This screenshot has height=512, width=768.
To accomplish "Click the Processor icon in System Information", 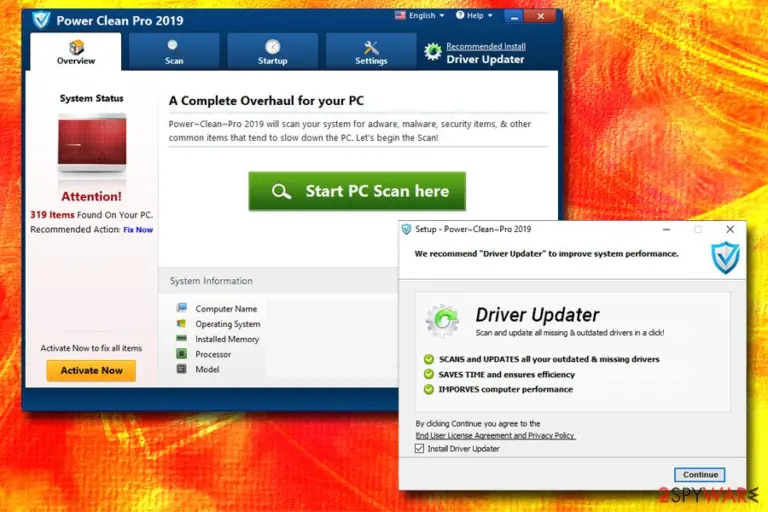I will [181, 353].
